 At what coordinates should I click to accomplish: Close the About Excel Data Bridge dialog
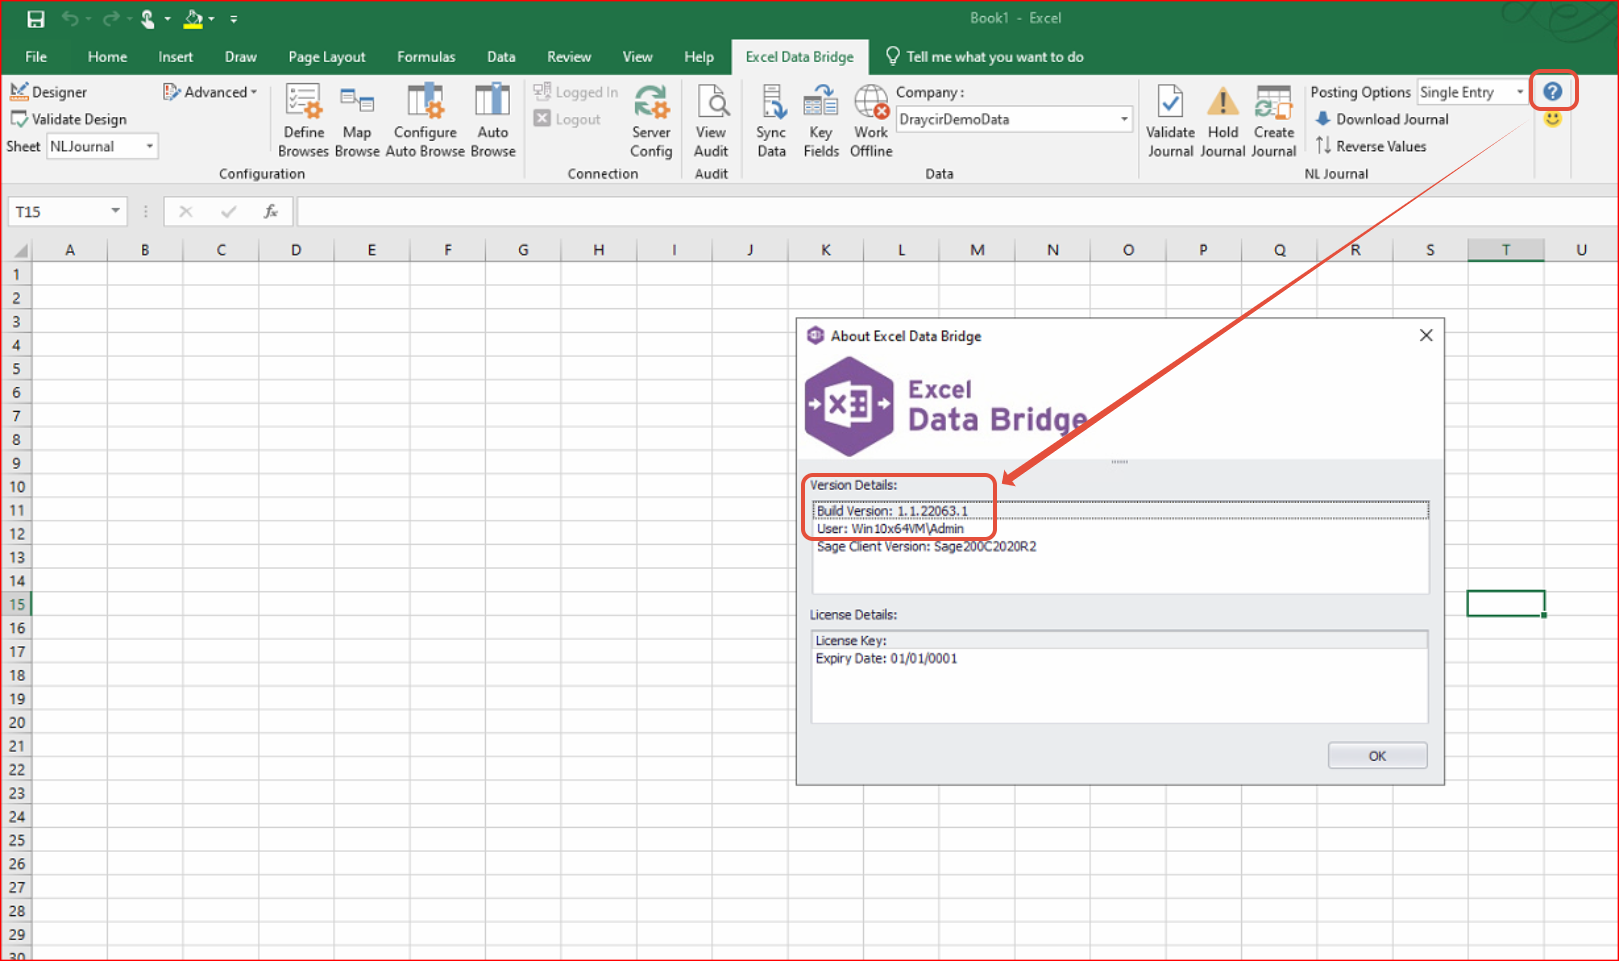click(x=1426, y=335)
